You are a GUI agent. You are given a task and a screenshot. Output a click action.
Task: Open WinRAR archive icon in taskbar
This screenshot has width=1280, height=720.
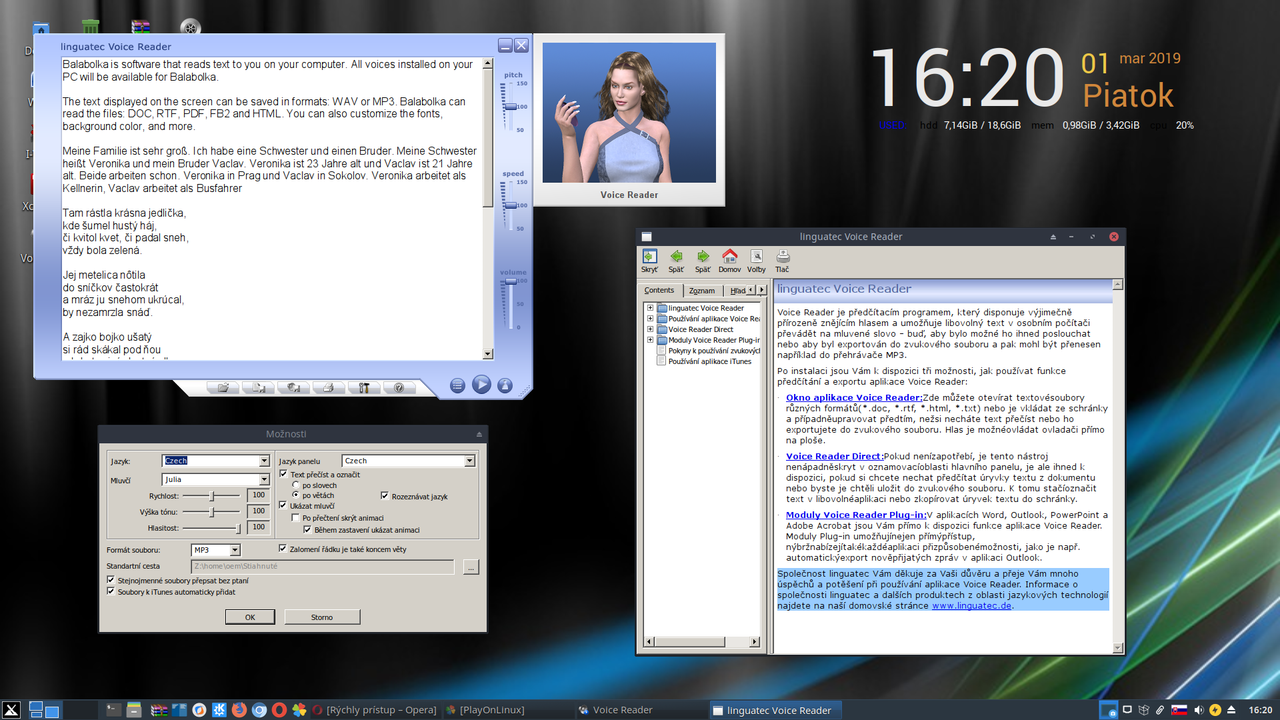click(x=158, y=710)
